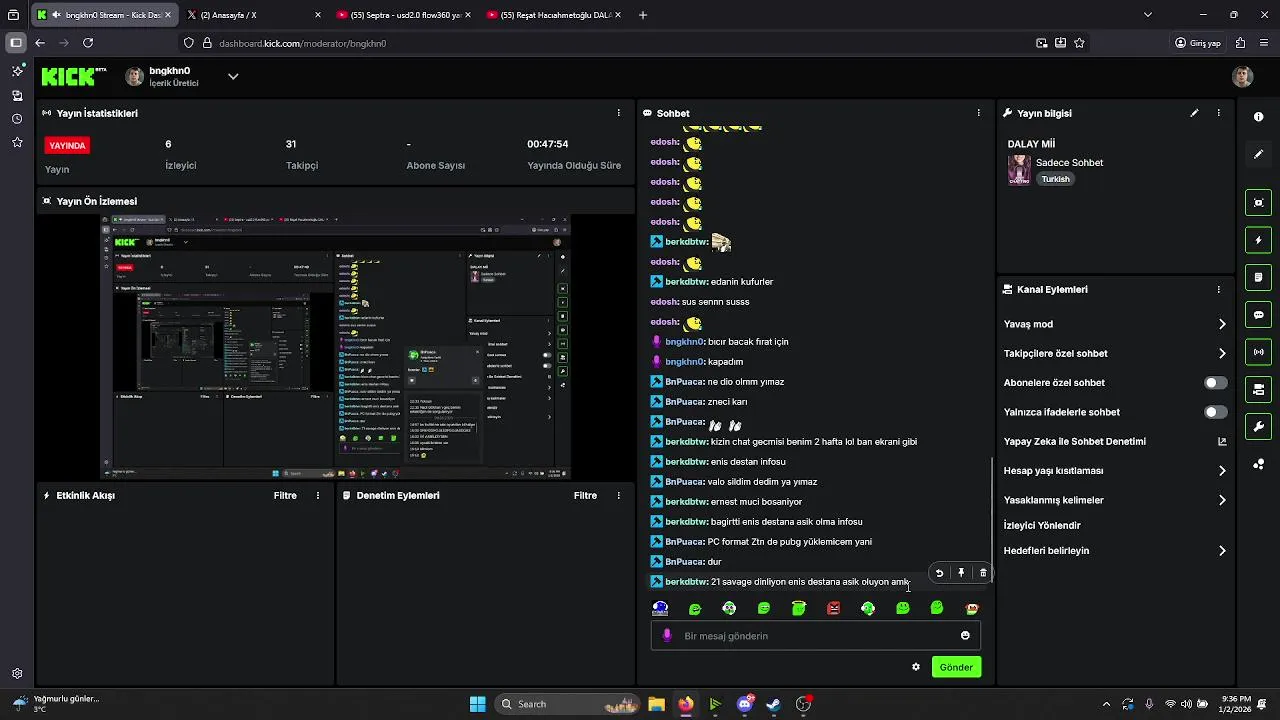Click the Sadece Sohbet category thumbnail

click(1019, 170)
